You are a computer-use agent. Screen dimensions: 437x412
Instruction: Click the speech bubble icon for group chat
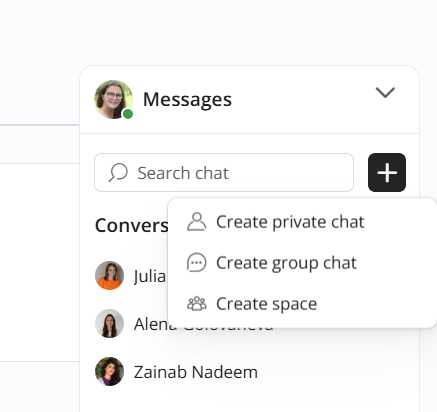coord(197,263)
